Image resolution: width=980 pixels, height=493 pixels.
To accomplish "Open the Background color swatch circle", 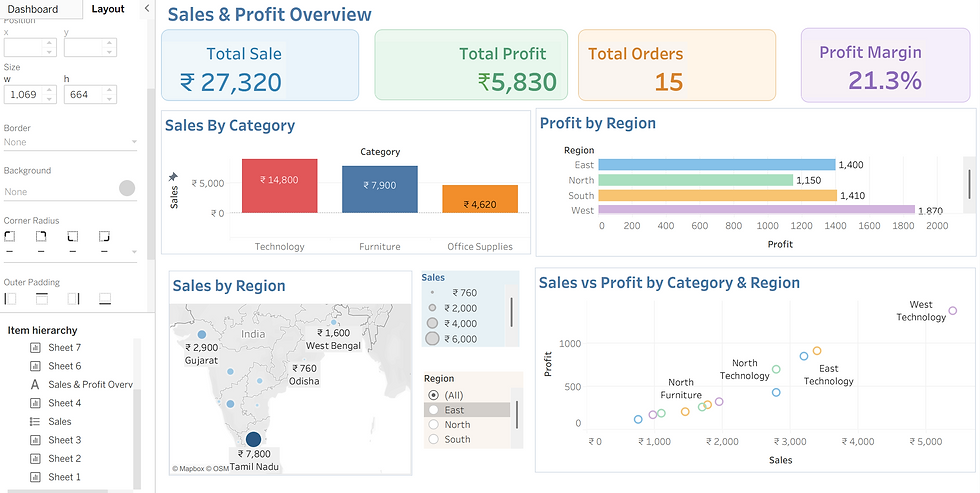I will pos(127,188).
